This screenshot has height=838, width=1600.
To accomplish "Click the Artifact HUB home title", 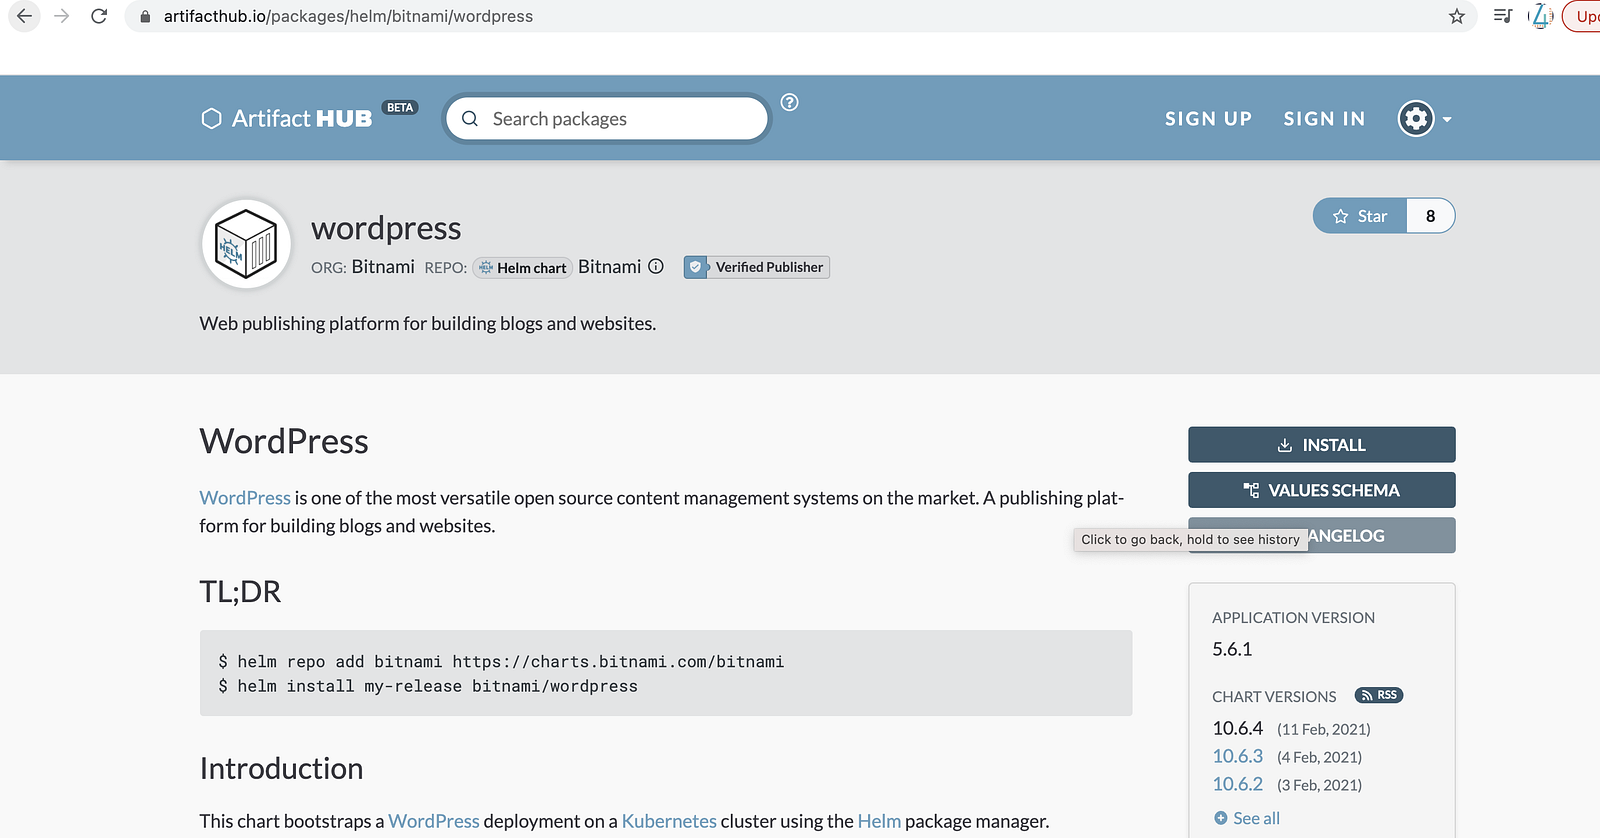I will (302, 119).
